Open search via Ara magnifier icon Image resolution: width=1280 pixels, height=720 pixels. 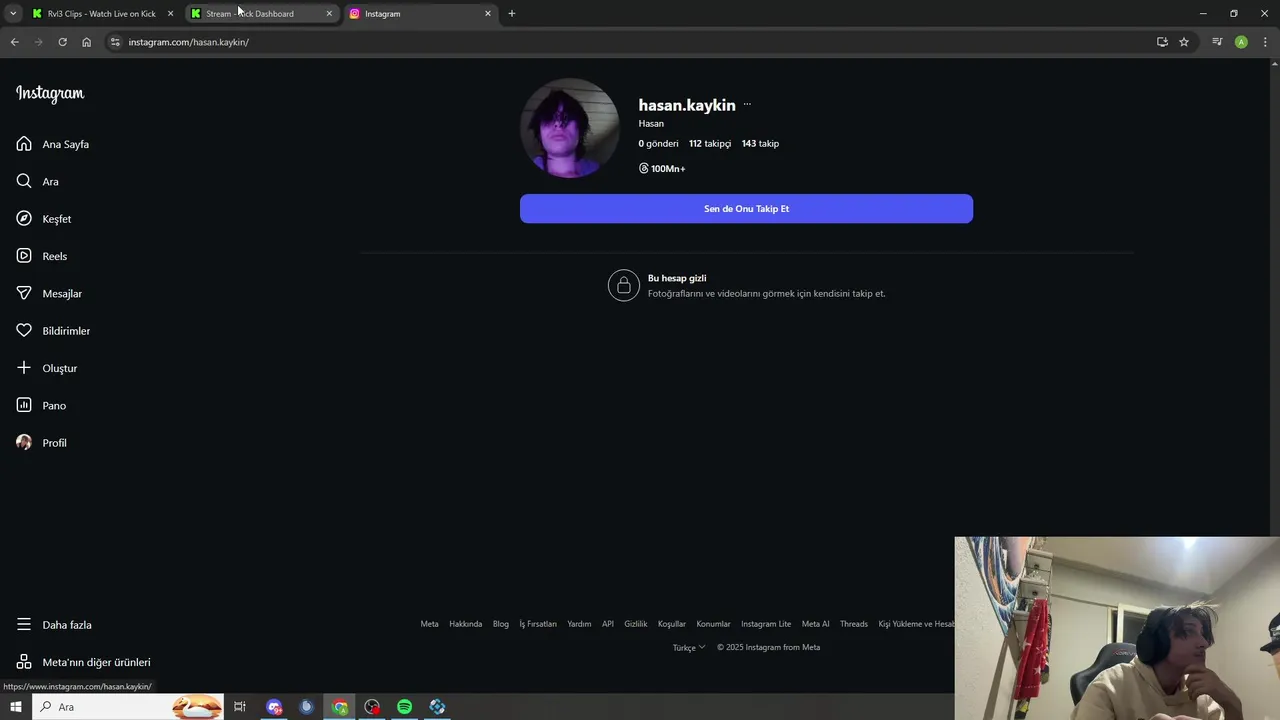click(x=24, y=181)
